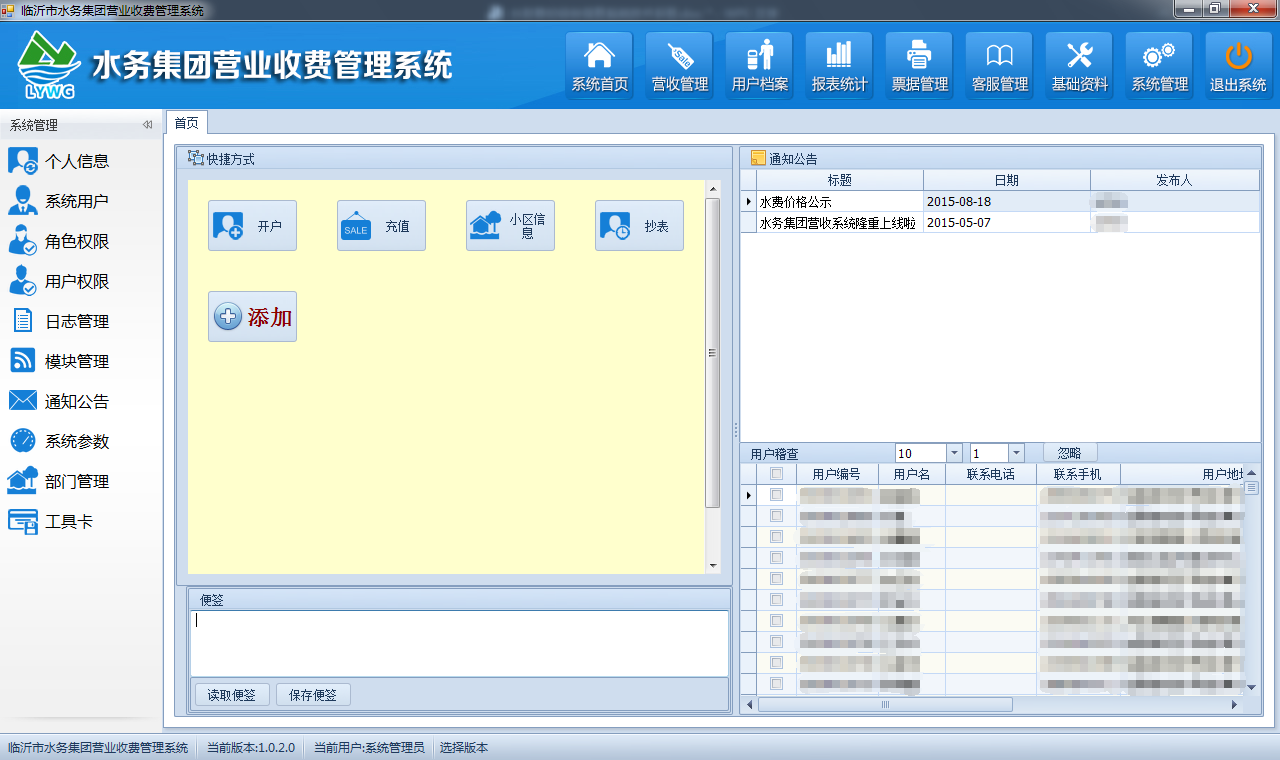Toggle select-all checkbox in 用户稽查 header
The height and width of the screenshot is (760, 1280).
[x=777, y=474]
